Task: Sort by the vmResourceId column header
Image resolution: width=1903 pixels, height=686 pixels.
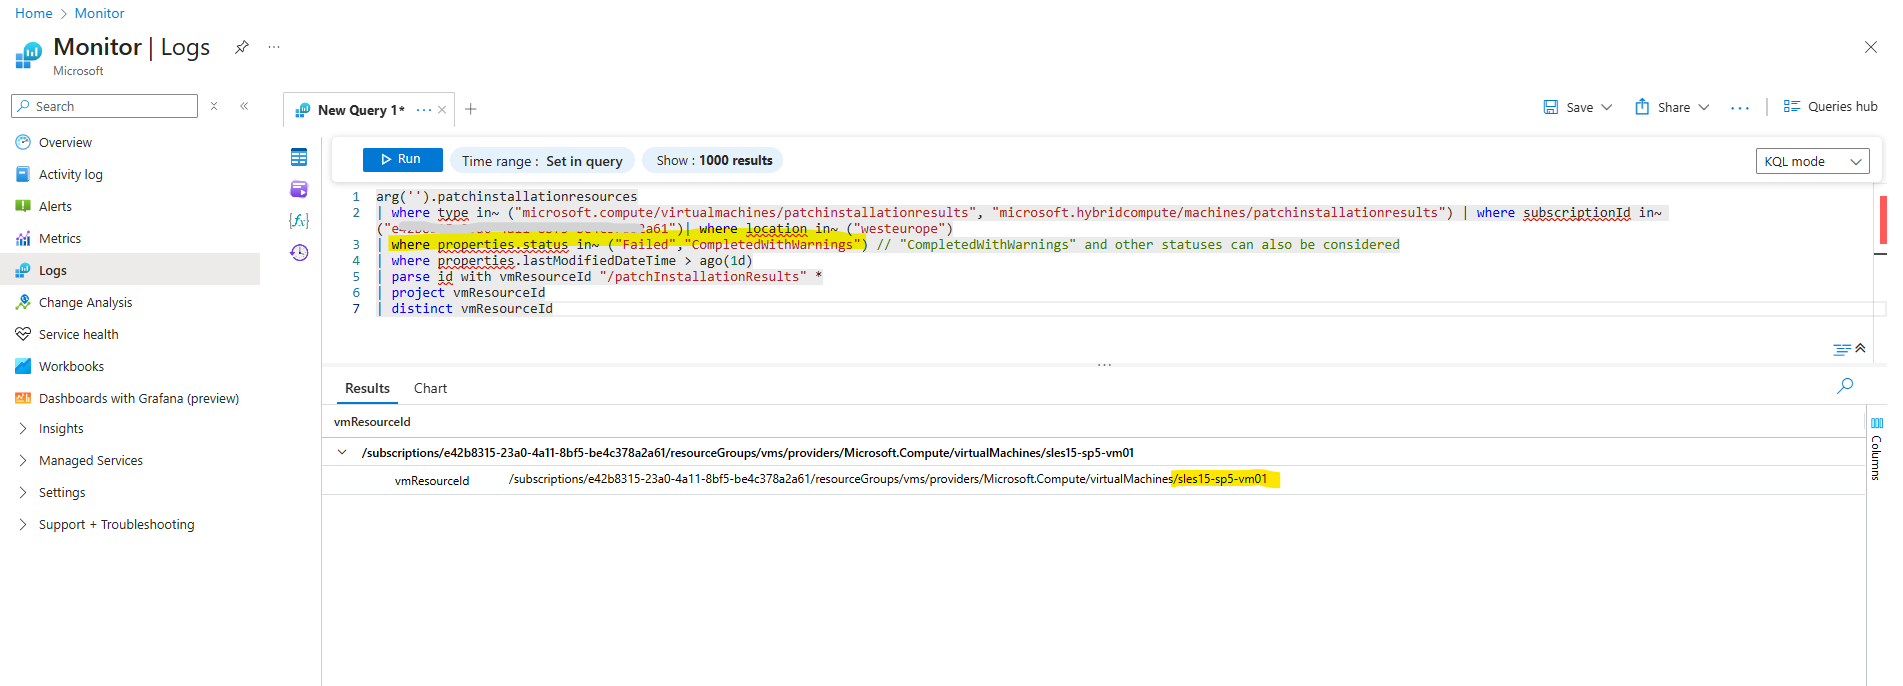Action: (x=372, y=422)
